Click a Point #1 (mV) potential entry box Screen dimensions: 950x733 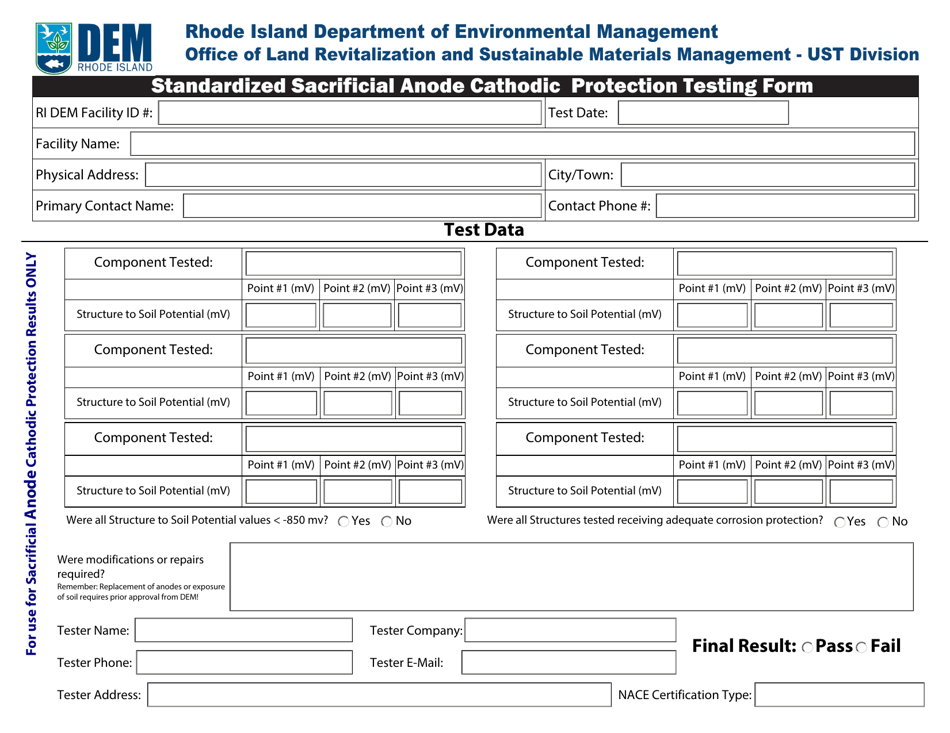point(281,314)
